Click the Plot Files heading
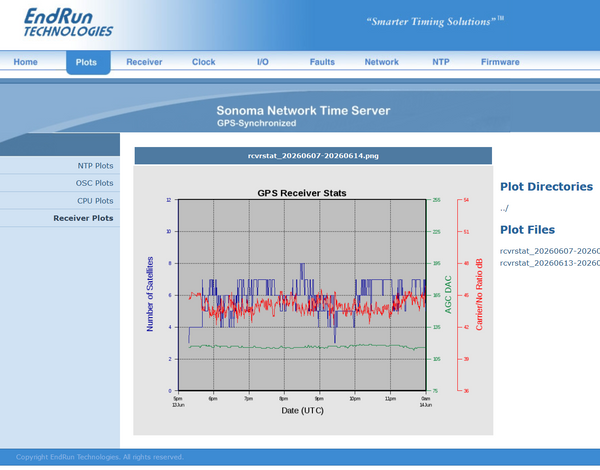The width and height of the screenshot is (600, 470). pyautogui.click(x=527, y=230)
